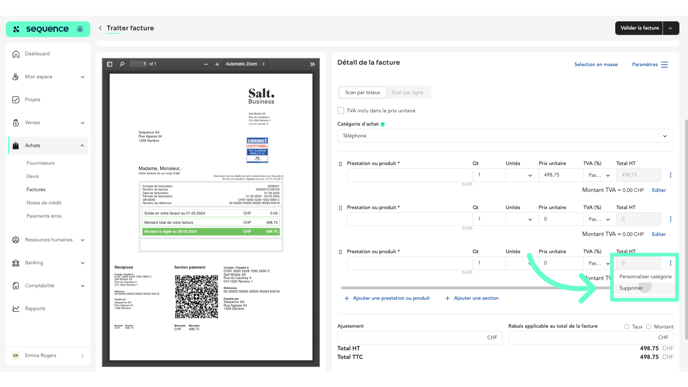Click the Ajustement input field
Viewport: 688px width, 387px height.
click(420, 337)
